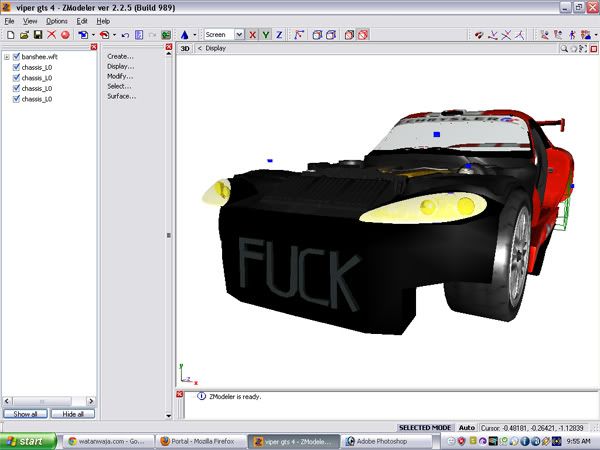Toggle the Auto option in status bar
Image resolution: width=600 pixels, height=450 pixels.
coord(466,427)
